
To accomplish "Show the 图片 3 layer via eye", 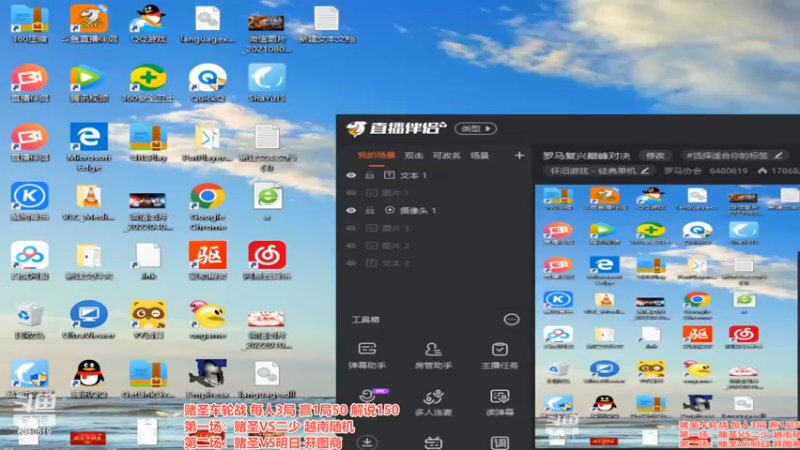I will pos(351,228).
